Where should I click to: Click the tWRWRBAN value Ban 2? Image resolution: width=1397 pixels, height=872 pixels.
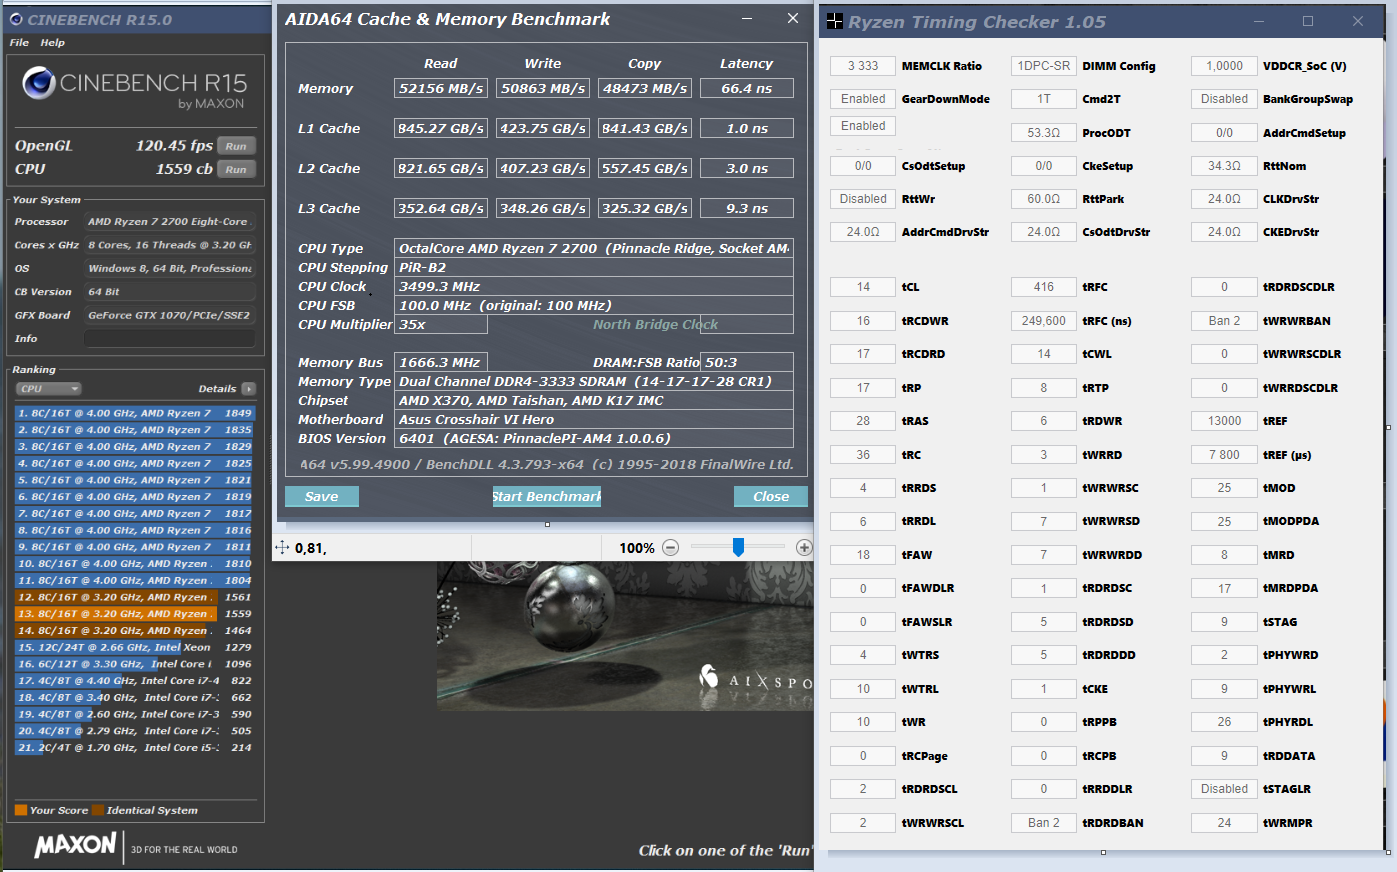[1224, 321]
